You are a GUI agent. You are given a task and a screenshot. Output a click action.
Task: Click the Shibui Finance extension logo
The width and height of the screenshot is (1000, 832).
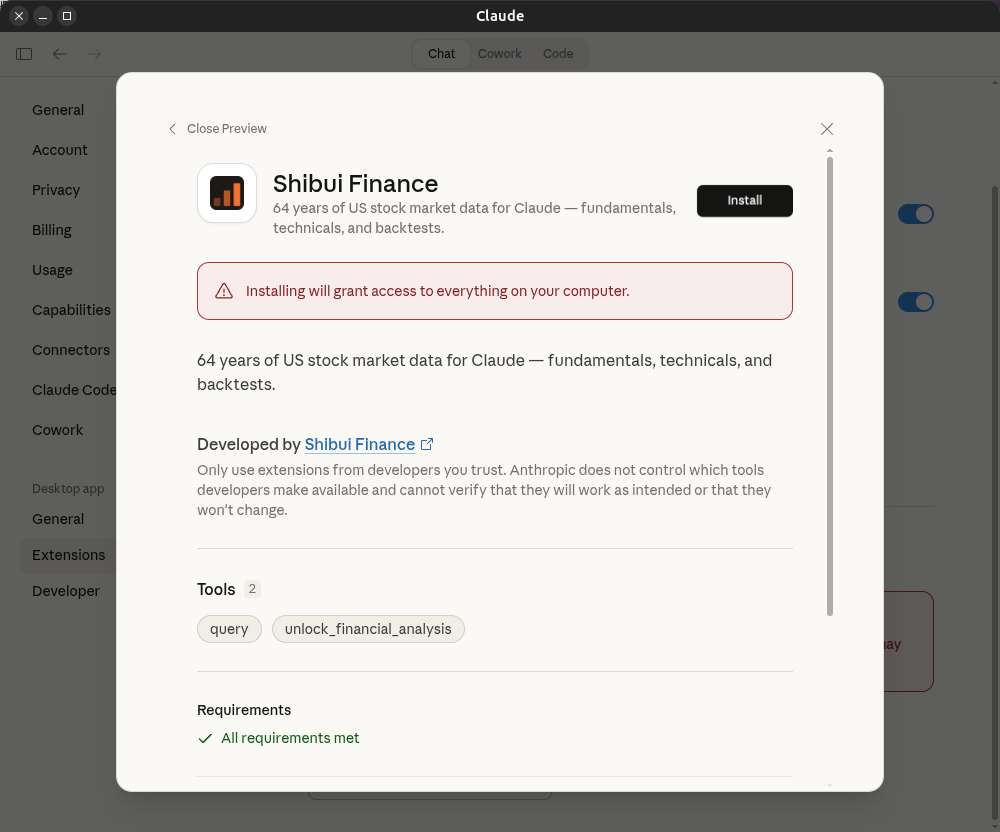(x=227, y=193)
